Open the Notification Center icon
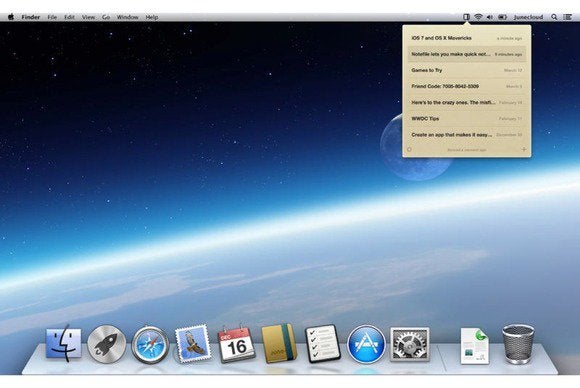Image resolution: width=580 pixels, height=388 pixels. coord(568,17)
